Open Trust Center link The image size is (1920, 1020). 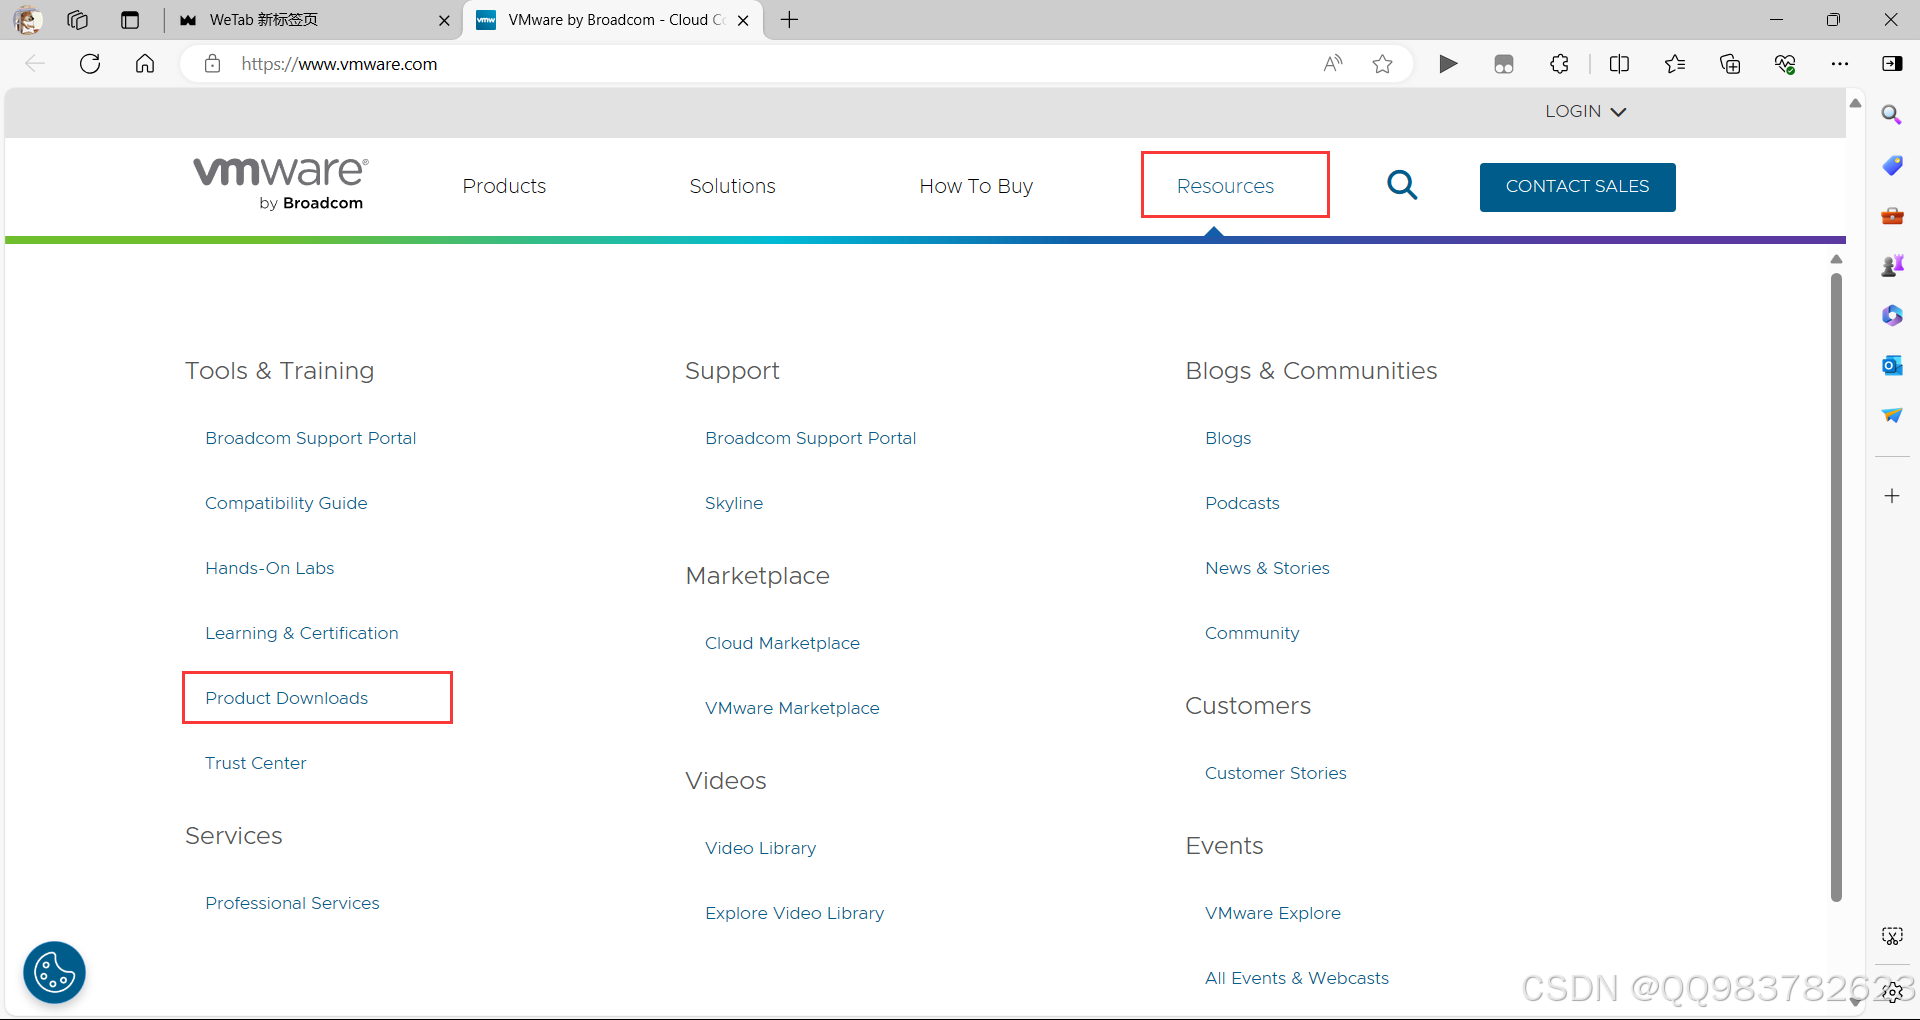256,763
